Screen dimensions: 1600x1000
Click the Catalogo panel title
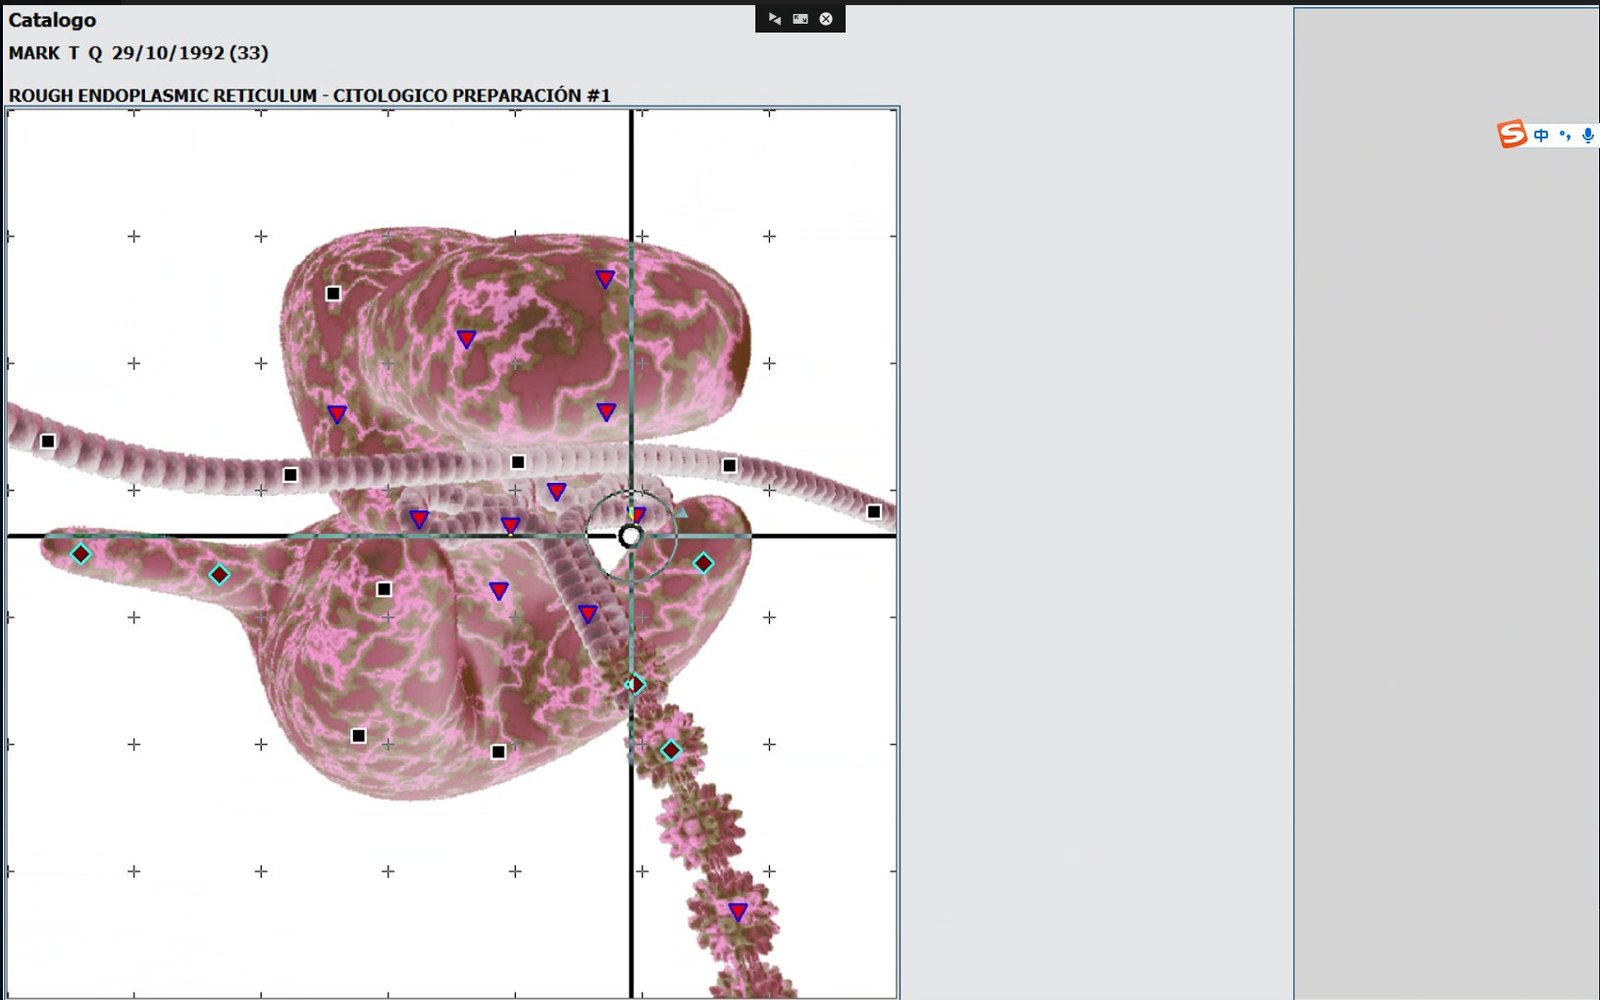tap(52, 19)
